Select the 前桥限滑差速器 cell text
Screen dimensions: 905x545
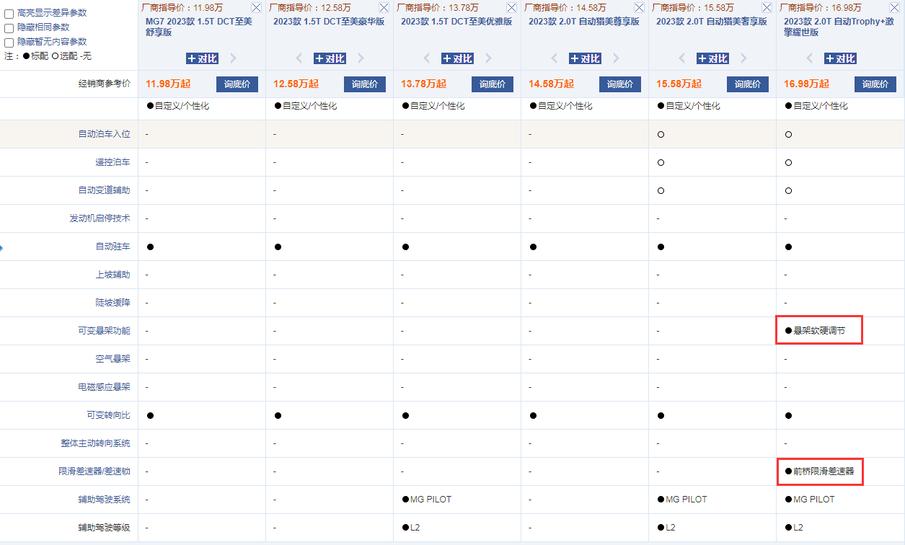(x=824, y=471)
